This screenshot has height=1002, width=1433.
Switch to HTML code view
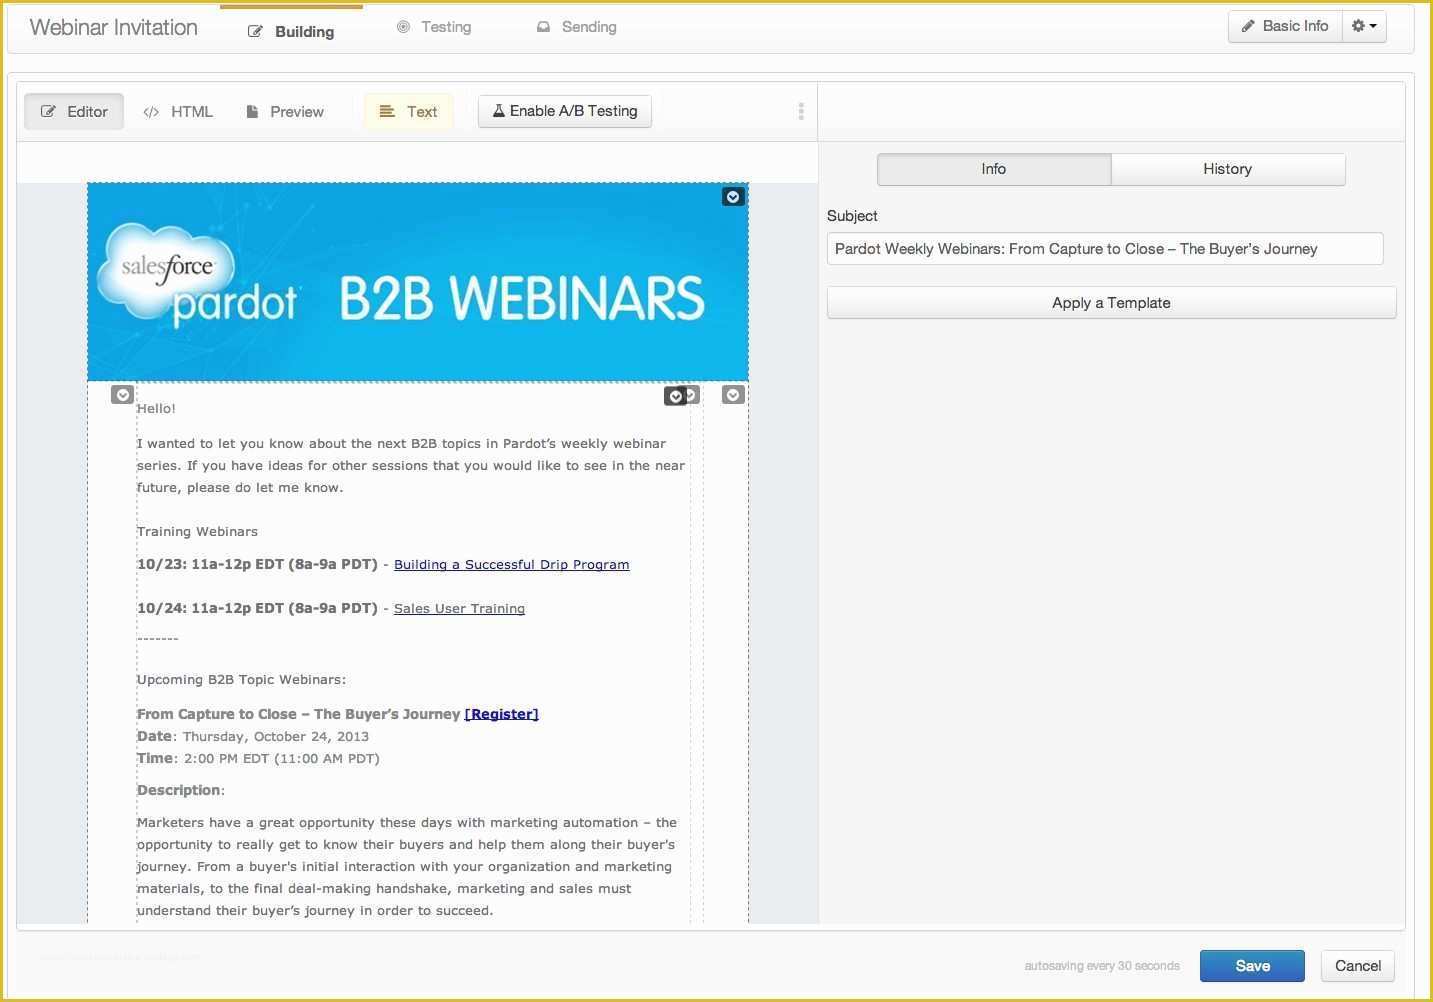click(178, 111)
